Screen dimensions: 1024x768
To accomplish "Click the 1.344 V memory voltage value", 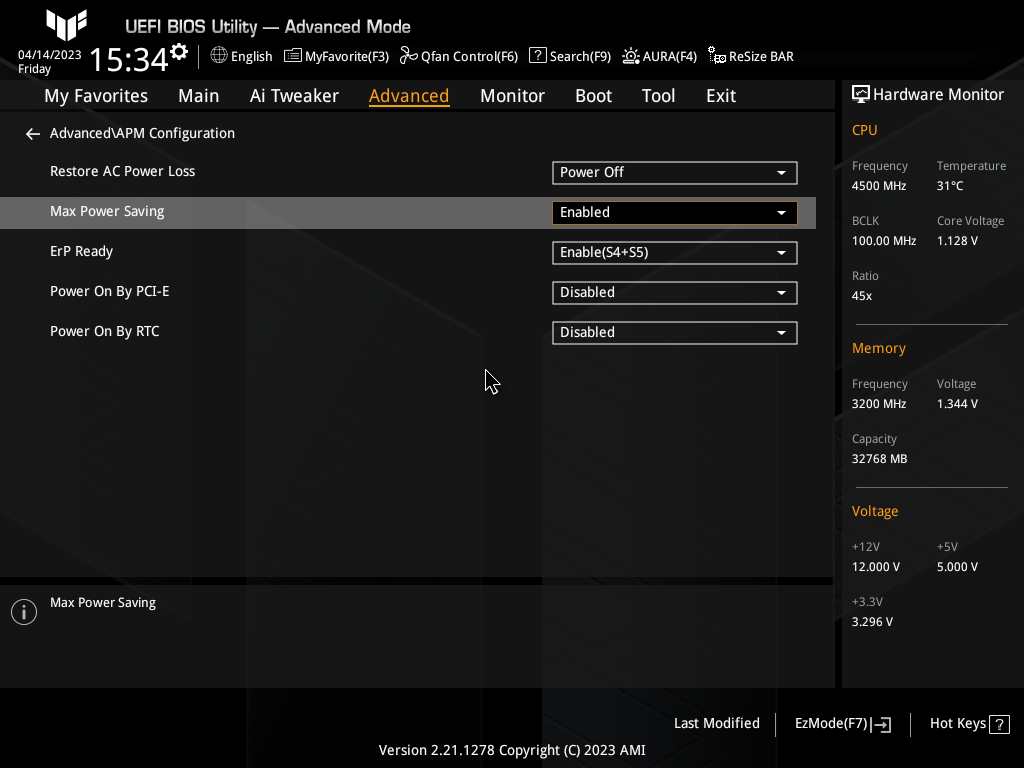I will [957, 404].
